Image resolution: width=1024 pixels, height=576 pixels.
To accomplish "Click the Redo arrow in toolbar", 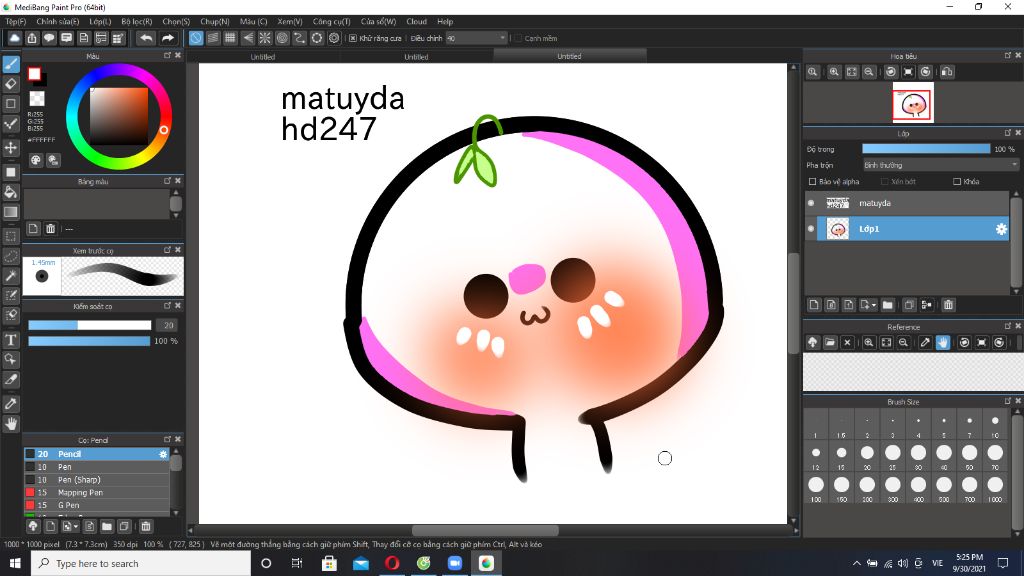I will coord(168,39).
